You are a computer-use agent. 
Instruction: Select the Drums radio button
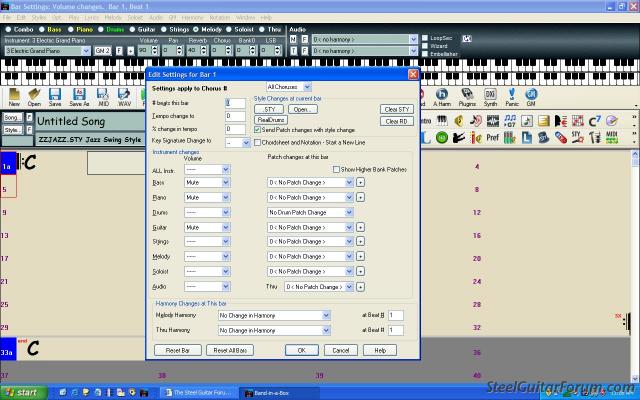(101, 29)
